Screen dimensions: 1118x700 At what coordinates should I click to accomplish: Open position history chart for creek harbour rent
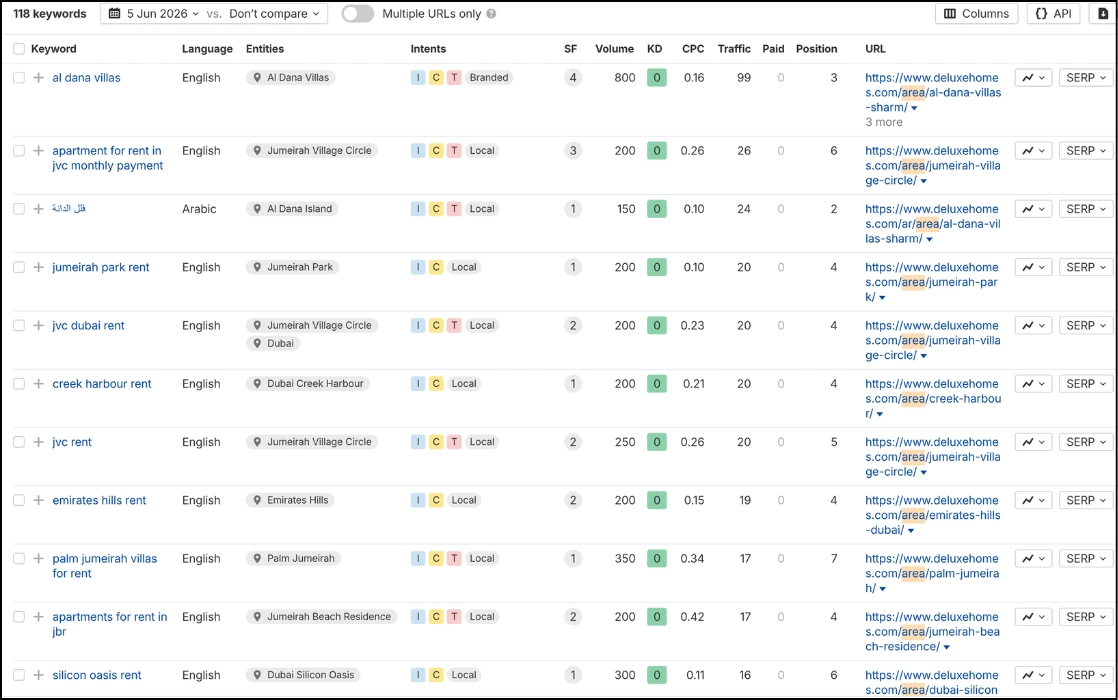click(x=1033, y=384)
